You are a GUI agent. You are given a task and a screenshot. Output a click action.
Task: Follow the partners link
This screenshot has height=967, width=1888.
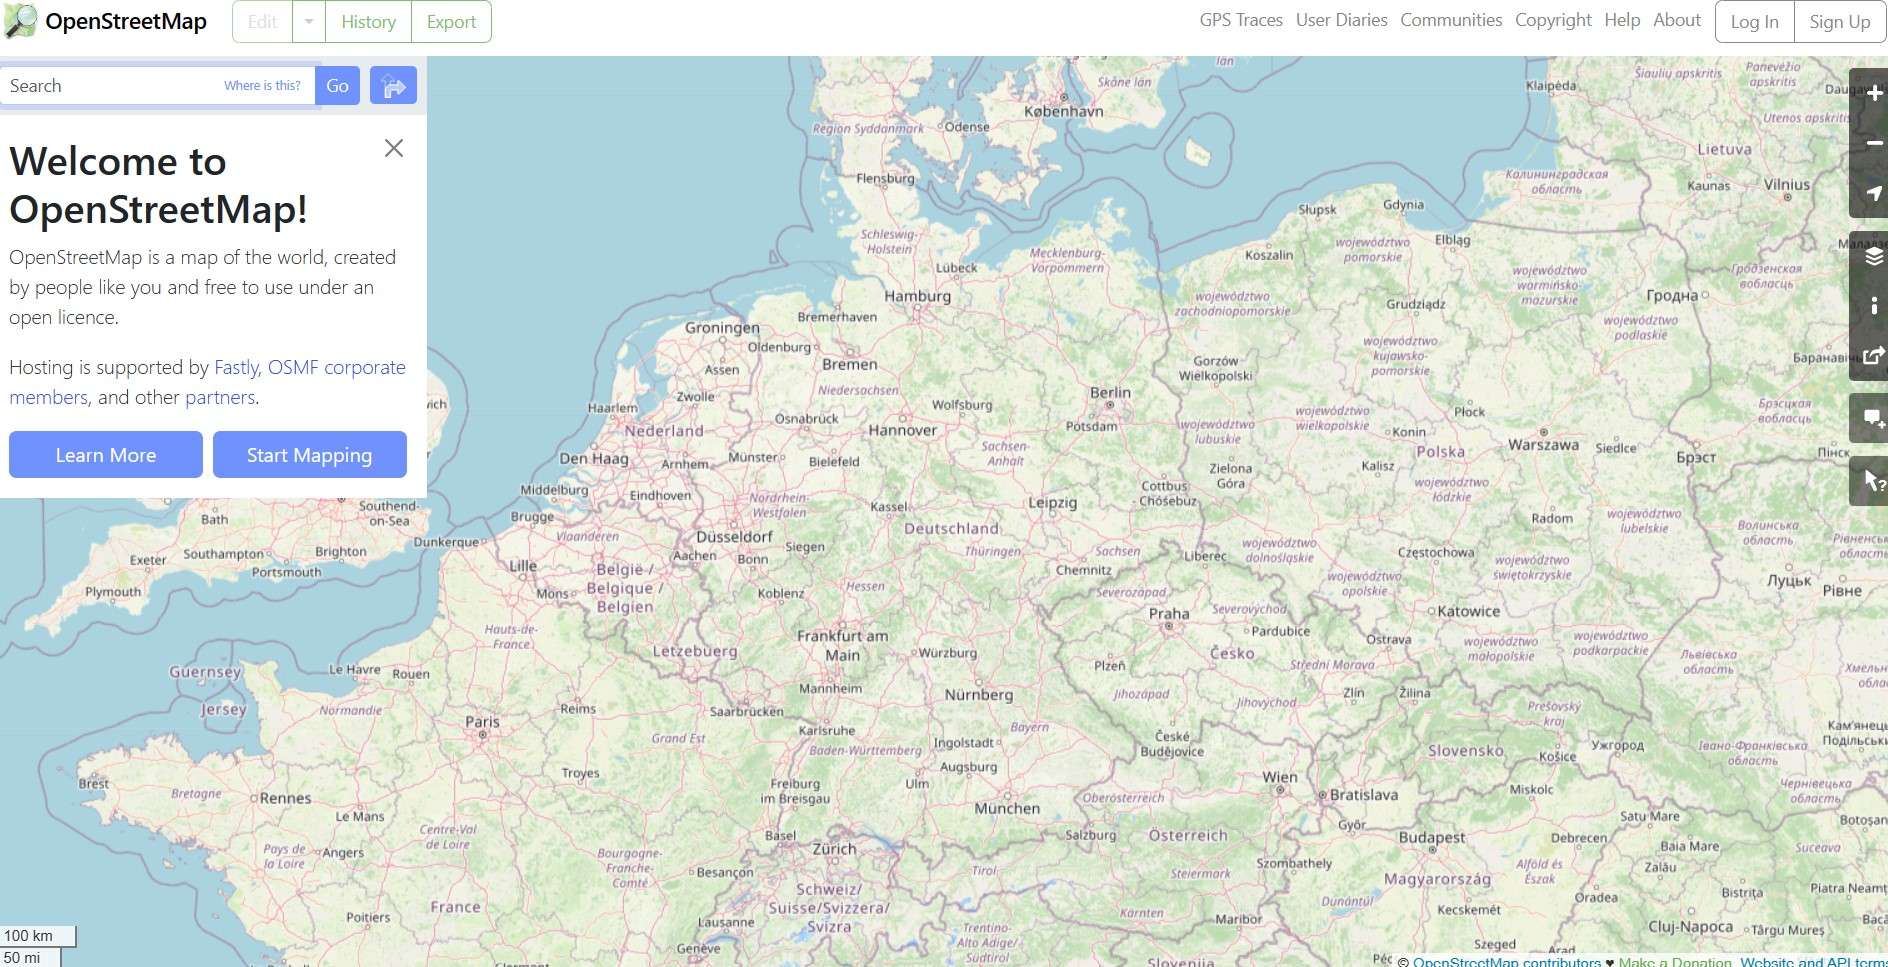(x=220, y=397)
